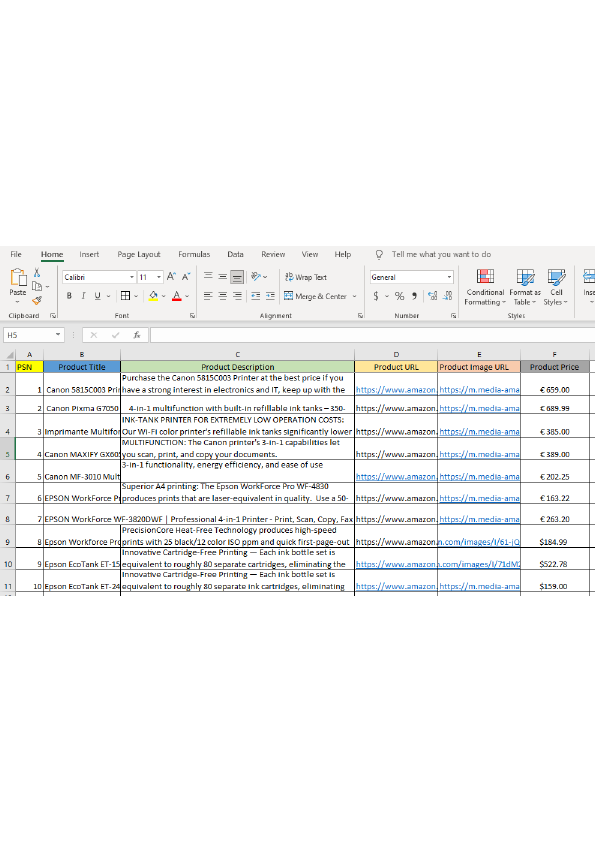Click the Paste clipboard icon

pos(18,277)
